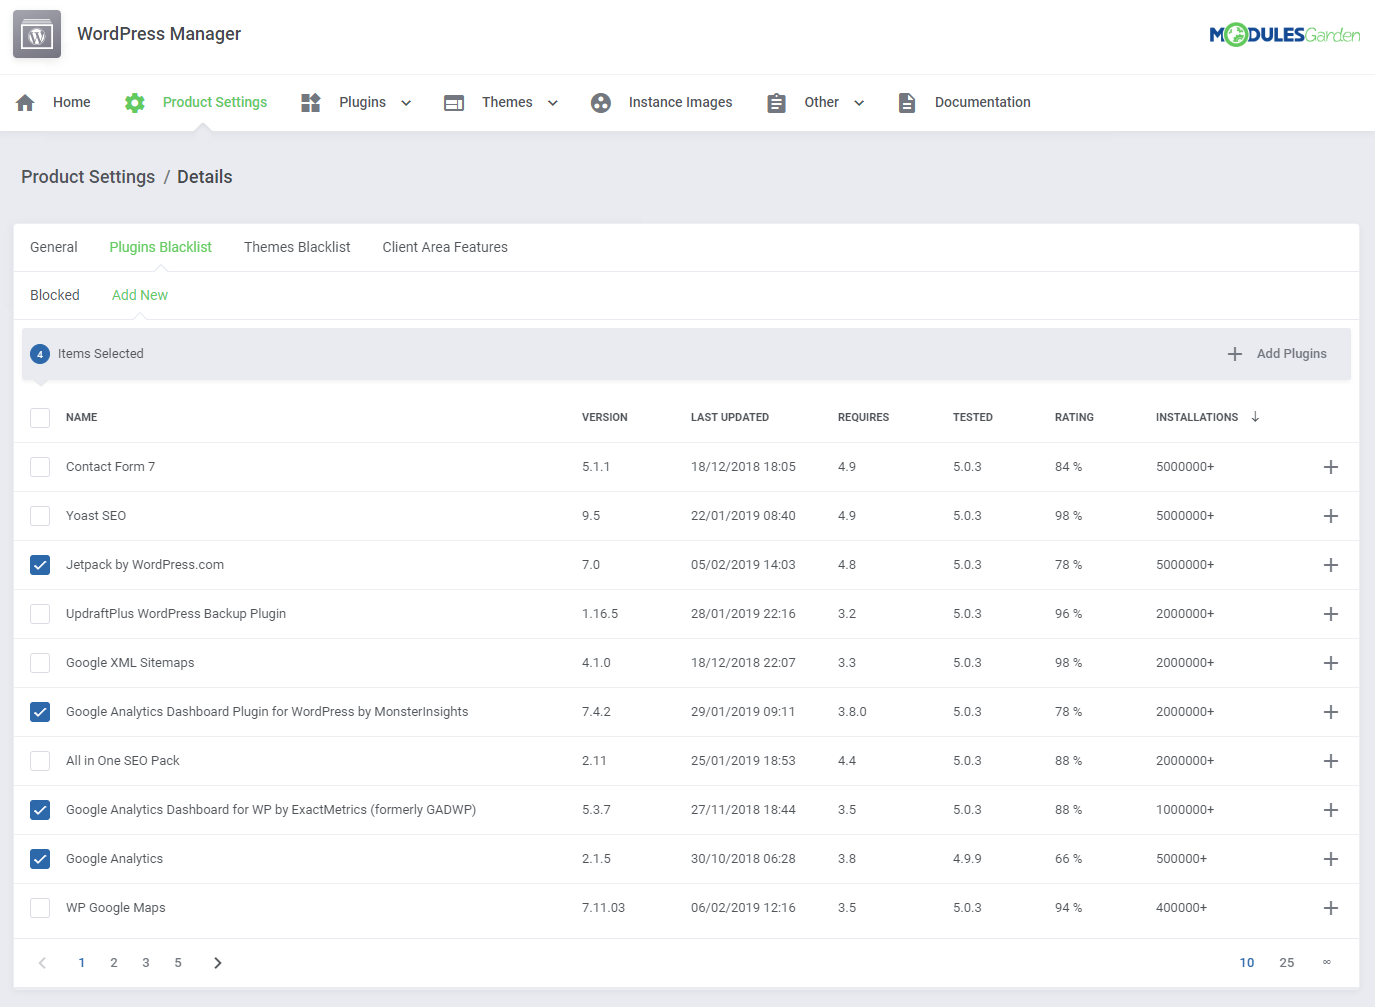Click the Home icon in the navigation bar
The image size is (1375, 1007).
[x=24, y=101]
